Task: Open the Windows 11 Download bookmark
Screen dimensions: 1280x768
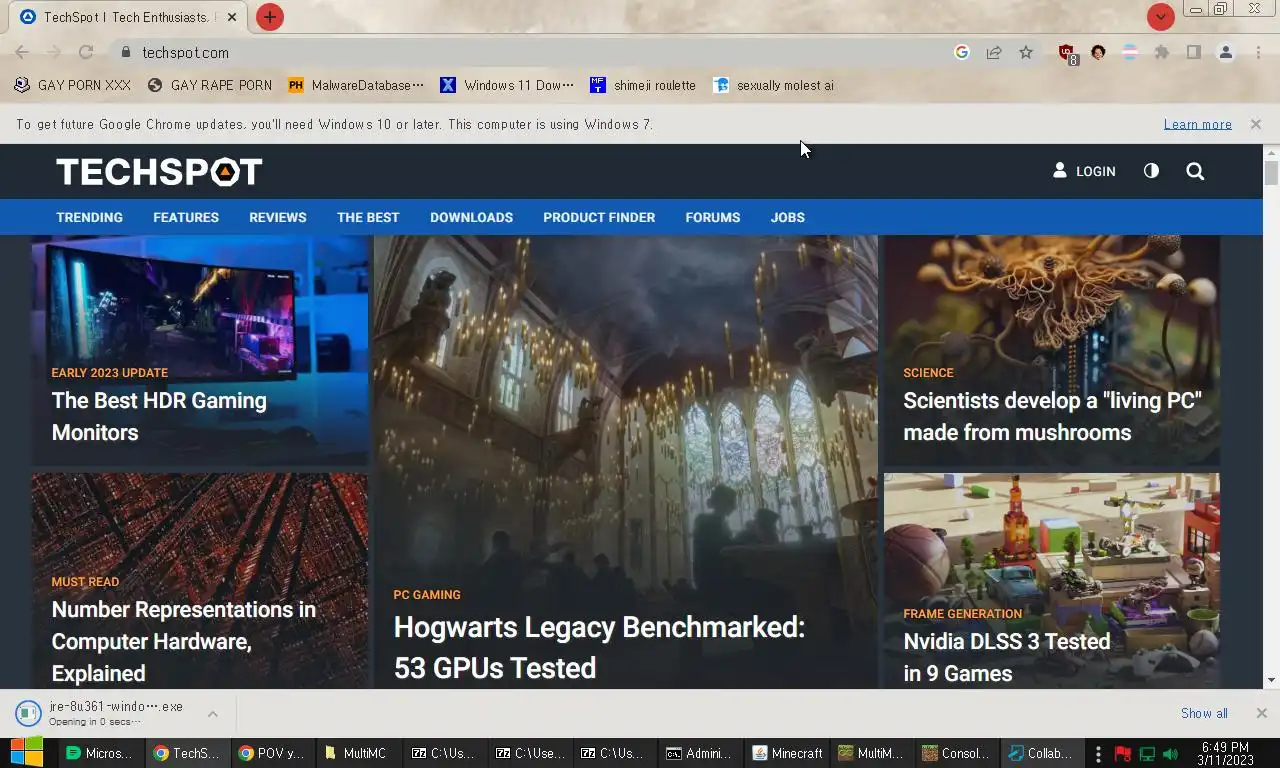Action: pyautogui.click(x=507, y=85)
